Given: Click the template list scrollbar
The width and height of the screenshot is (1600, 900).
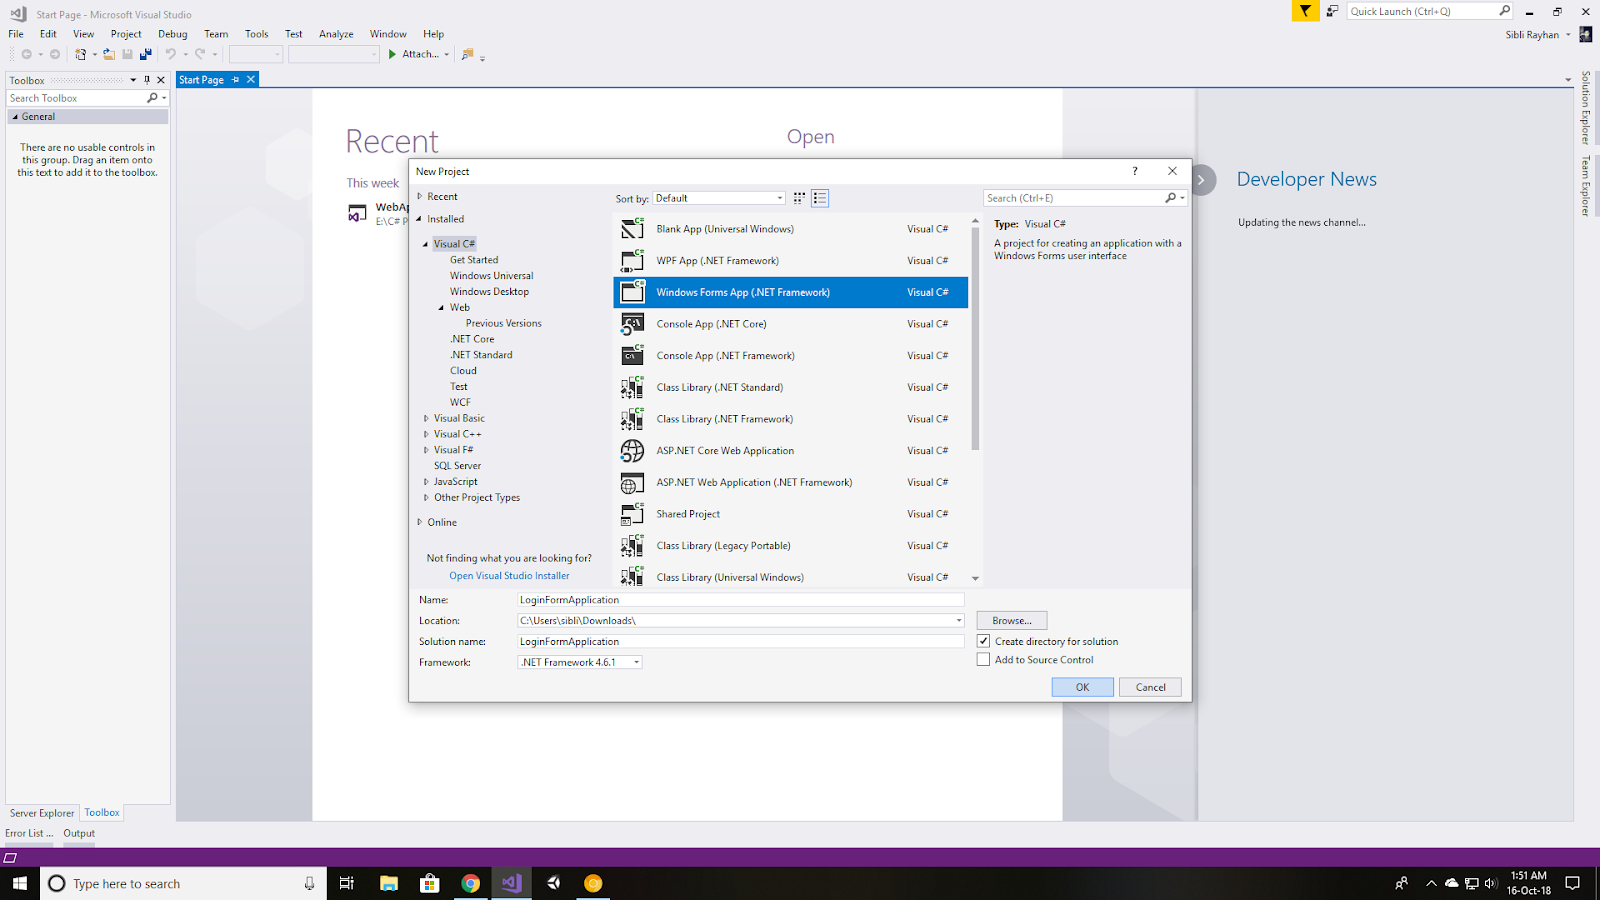Looking at the screenshot, I should [975, 340].
